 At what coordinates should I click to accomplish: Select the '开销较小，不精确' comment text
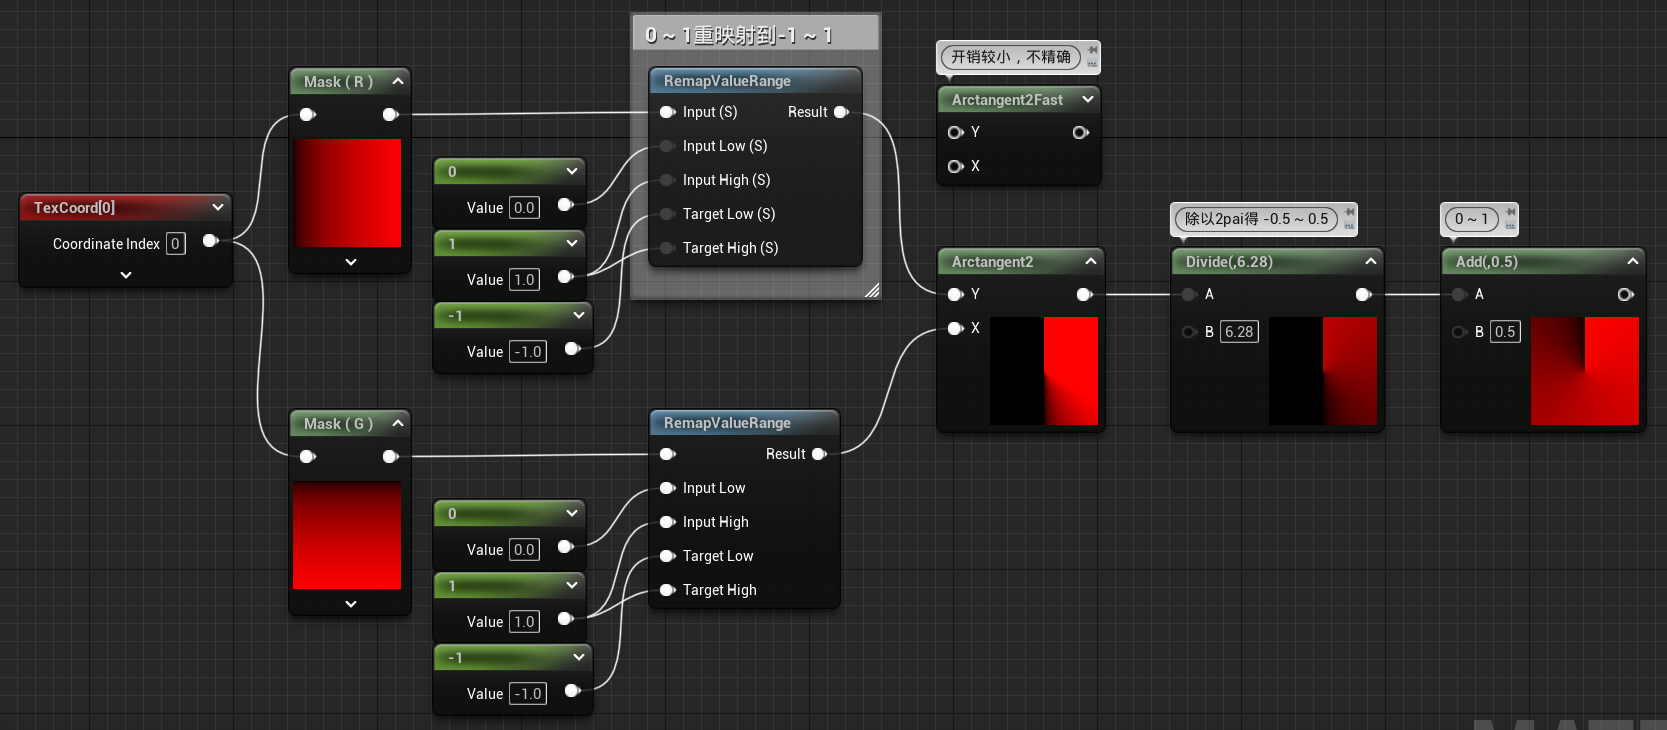click(1010, 57)
